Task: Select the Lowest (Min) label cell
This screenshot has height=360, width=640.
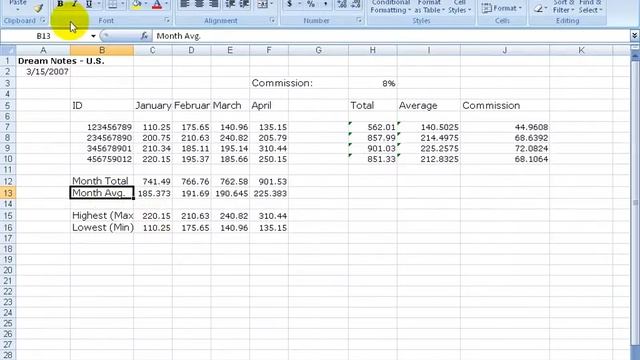Action: (102, 227)
